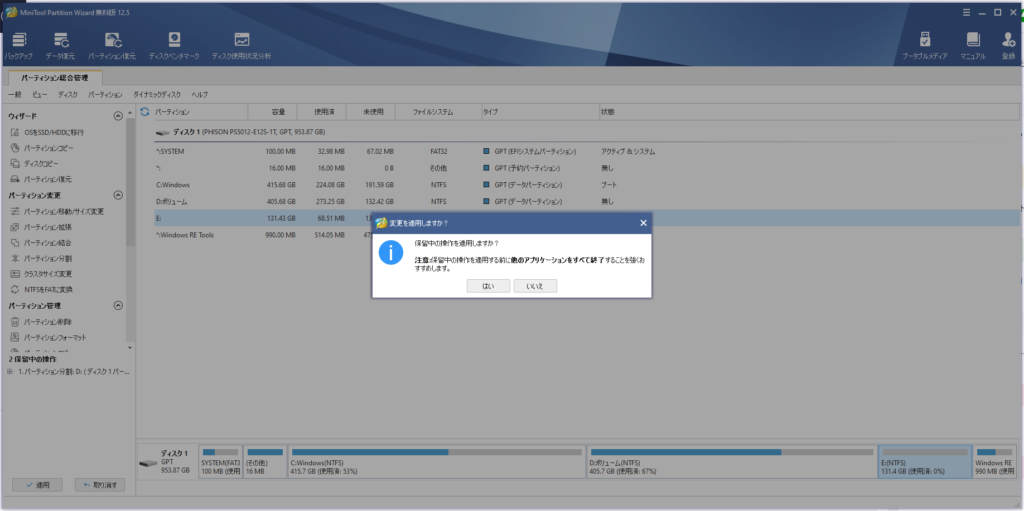
Task: Choose パーティション拡張 operation
Action: point(40,227)
